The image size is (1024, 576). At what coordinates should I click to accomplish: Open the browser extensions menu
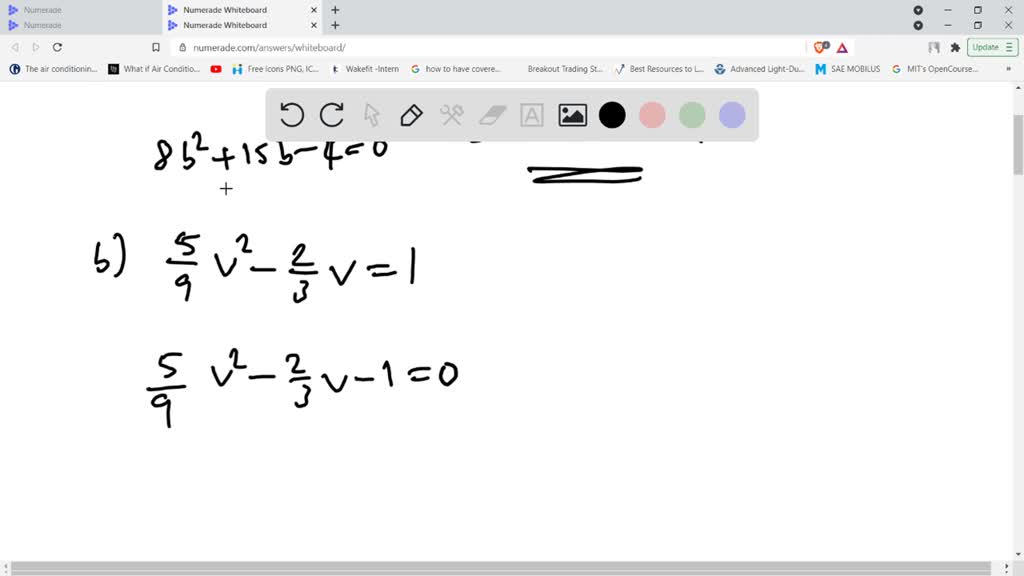point(956,47)
